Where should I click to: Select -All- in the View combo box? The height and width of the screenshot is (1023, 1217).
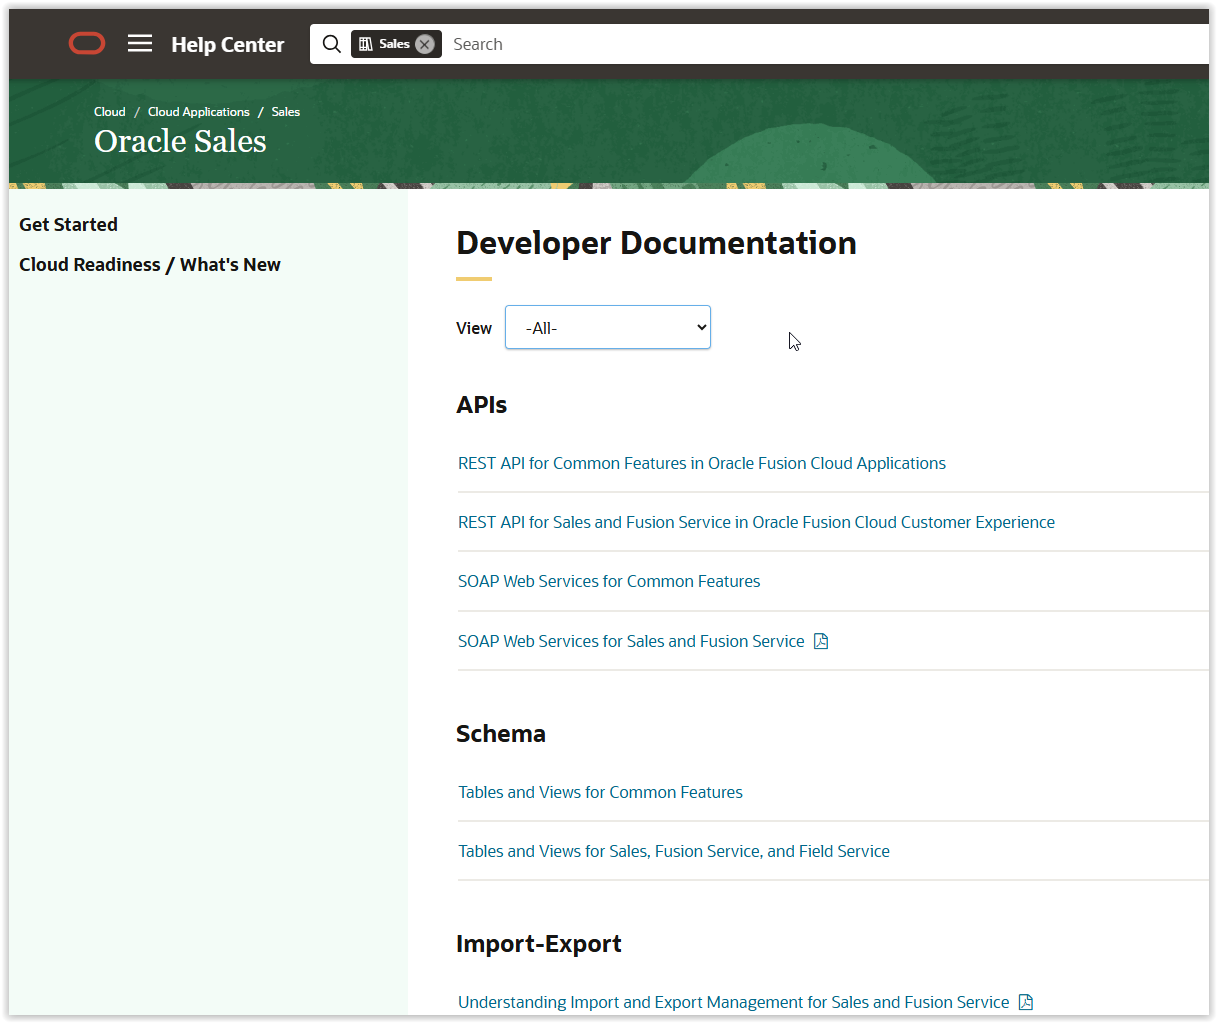[x=607, y=327]
